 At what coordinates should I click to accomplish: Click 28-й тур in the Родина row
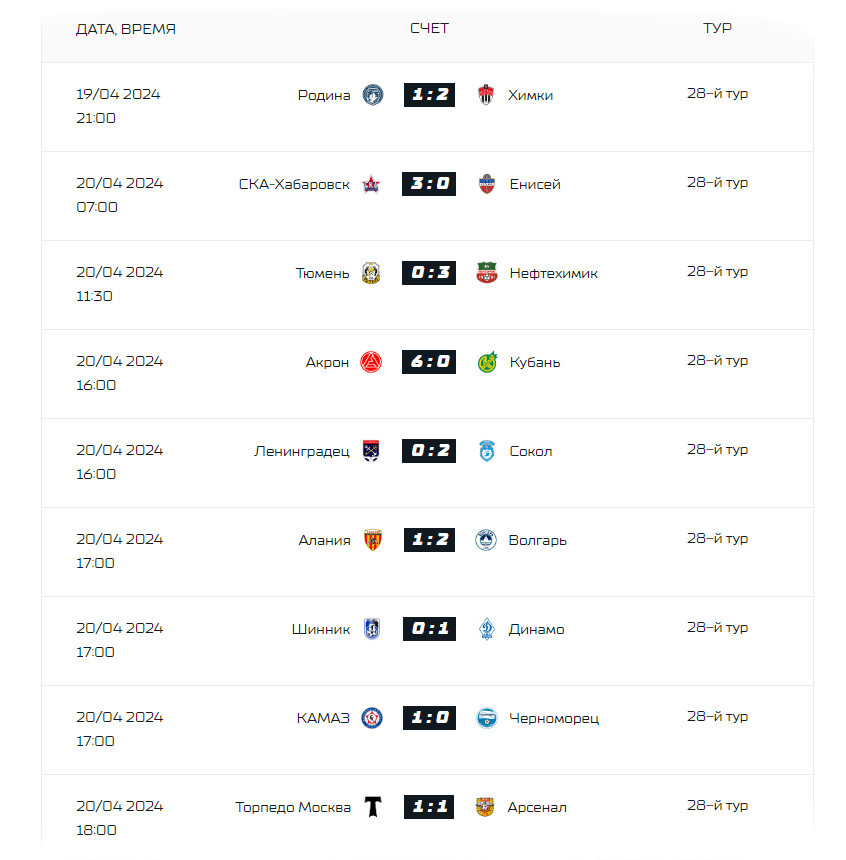718,94
